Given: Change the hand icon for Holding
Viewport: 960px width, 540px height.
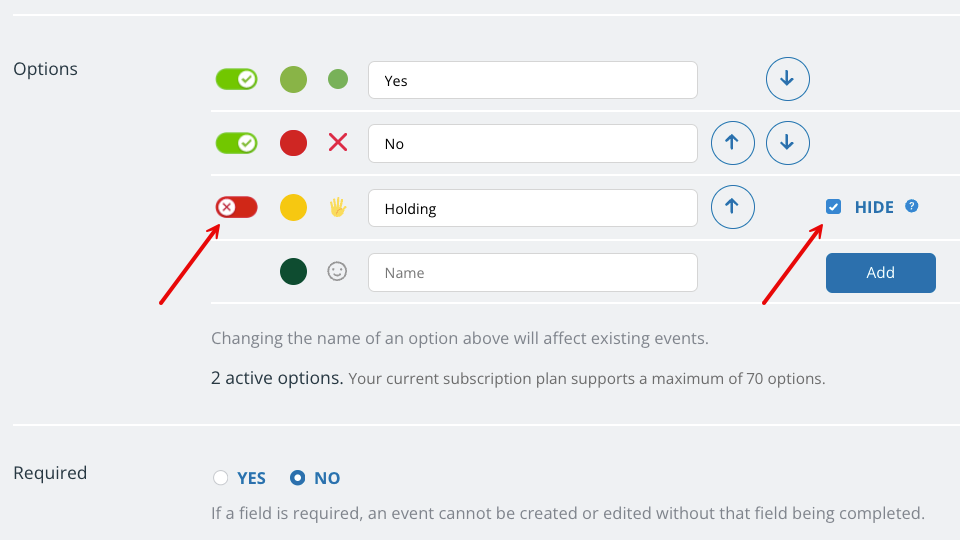Looking at the screenshot, I should coord(338,208).
